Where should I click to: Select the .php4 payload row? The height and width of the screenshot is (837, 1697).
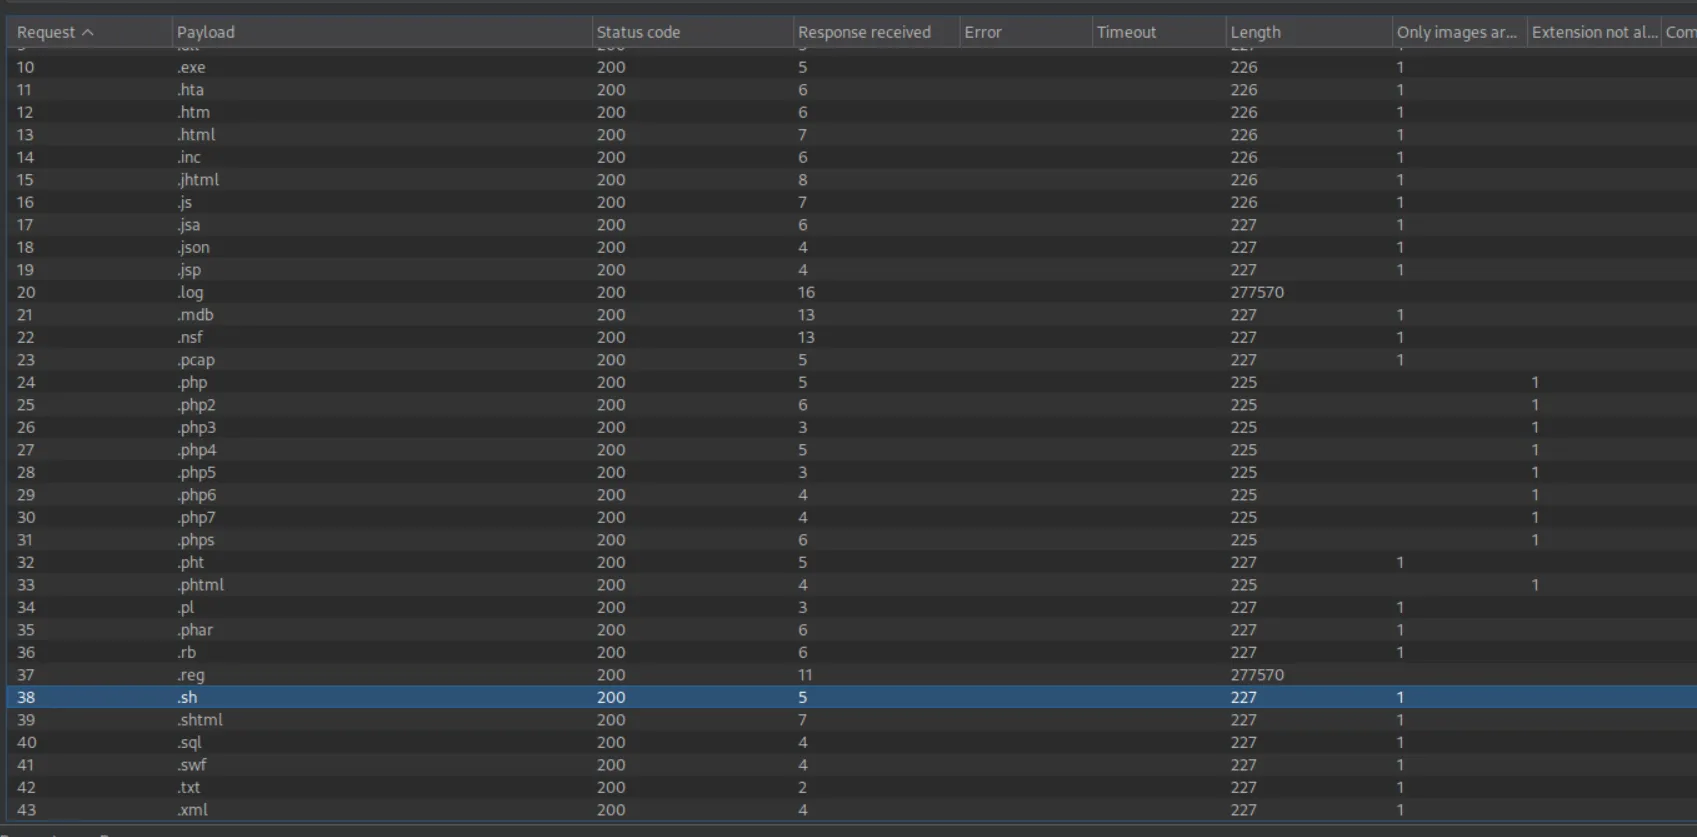852,450
